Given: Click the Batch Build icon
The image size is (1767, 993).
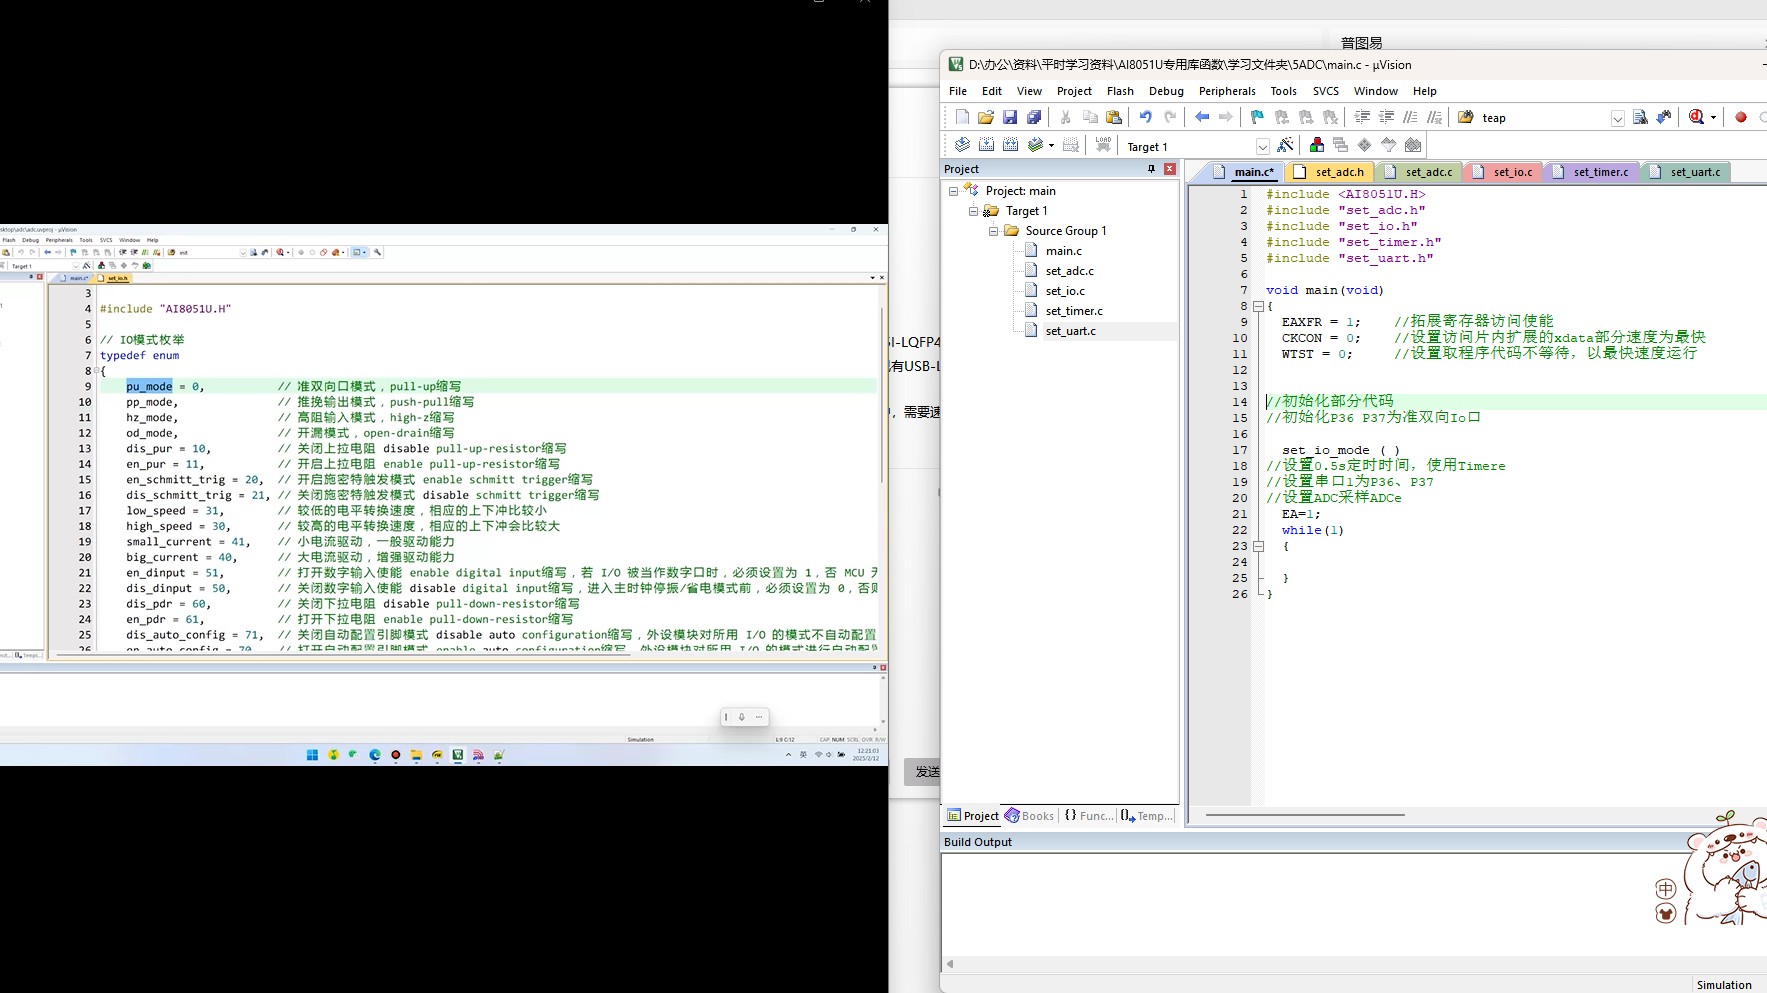Looking at the screenshot, I should tap(1036, 145).
